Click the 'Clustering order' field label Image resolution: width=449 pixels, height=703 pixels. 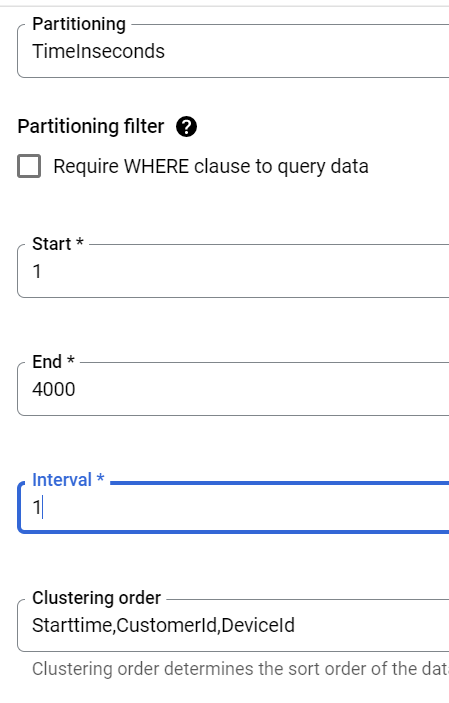[96, 598]
